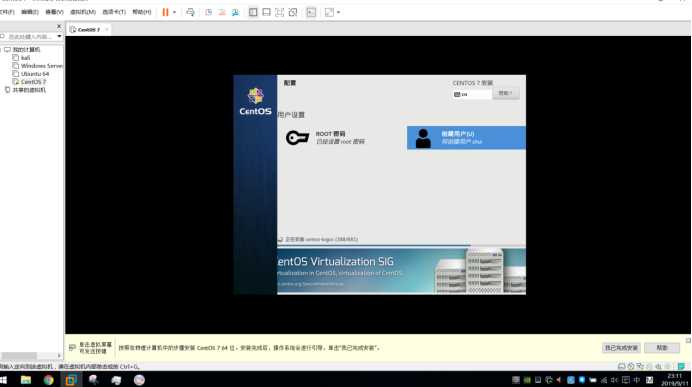This screenshot has width=692, height=387.
Task: Open ROOT 密码 settings in the installer
Action: [x=325, y=137]
